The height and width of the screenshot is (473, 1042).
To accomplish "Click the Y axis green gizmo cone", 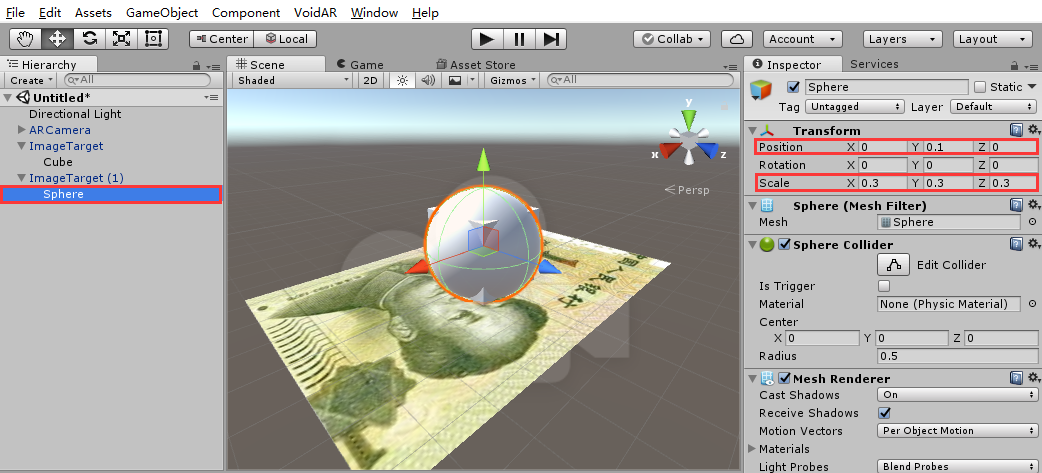I will 689,121.
